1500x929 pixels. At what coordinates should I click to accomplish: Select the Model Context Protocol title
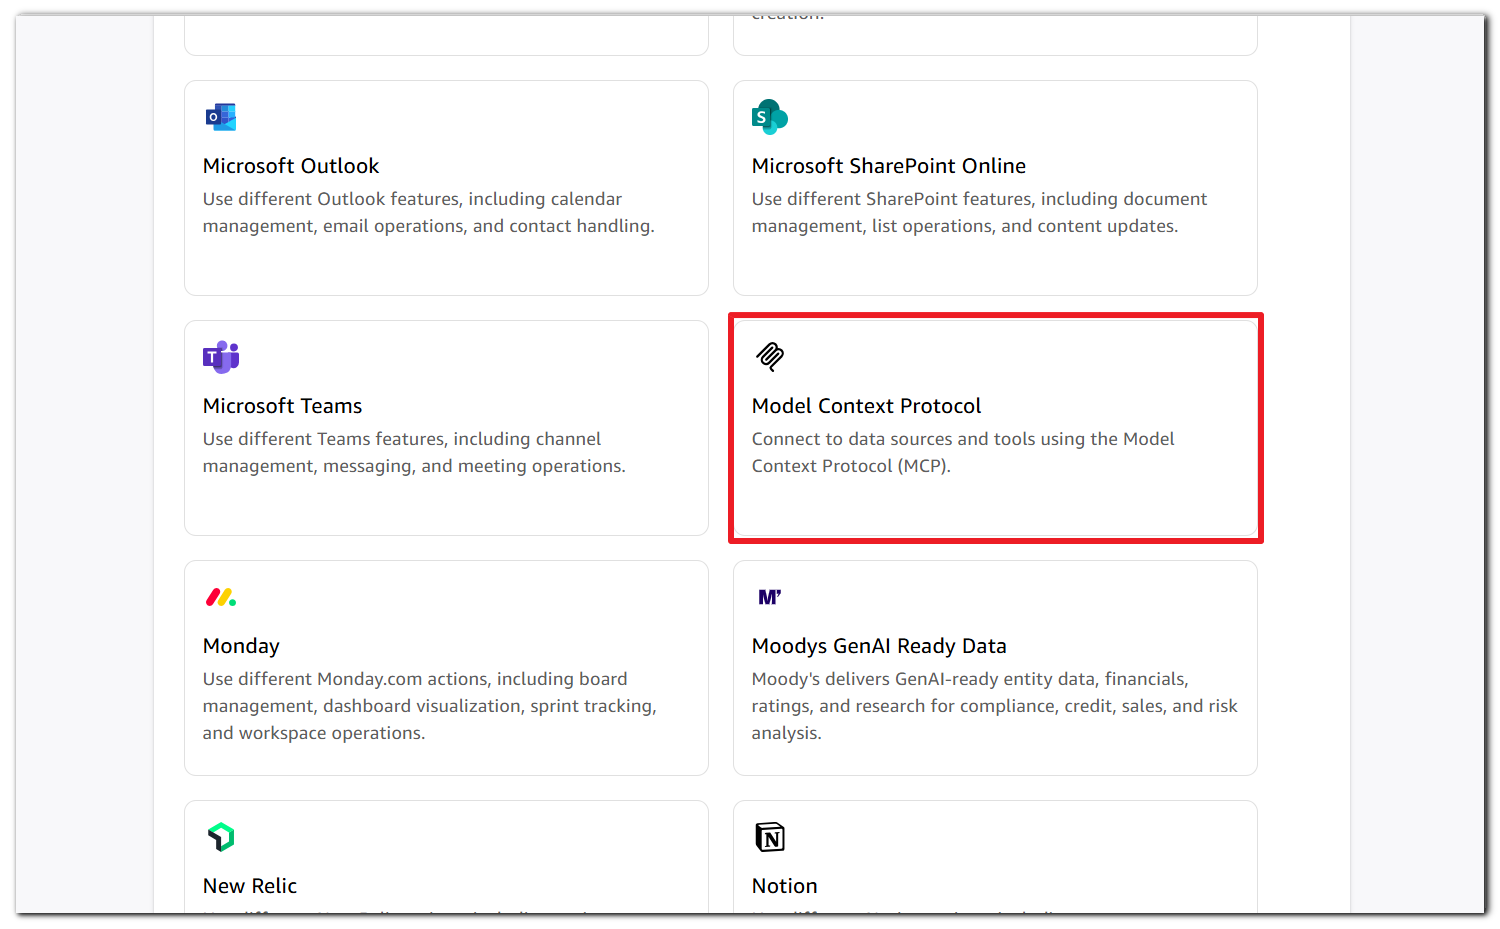click(867, 406)
